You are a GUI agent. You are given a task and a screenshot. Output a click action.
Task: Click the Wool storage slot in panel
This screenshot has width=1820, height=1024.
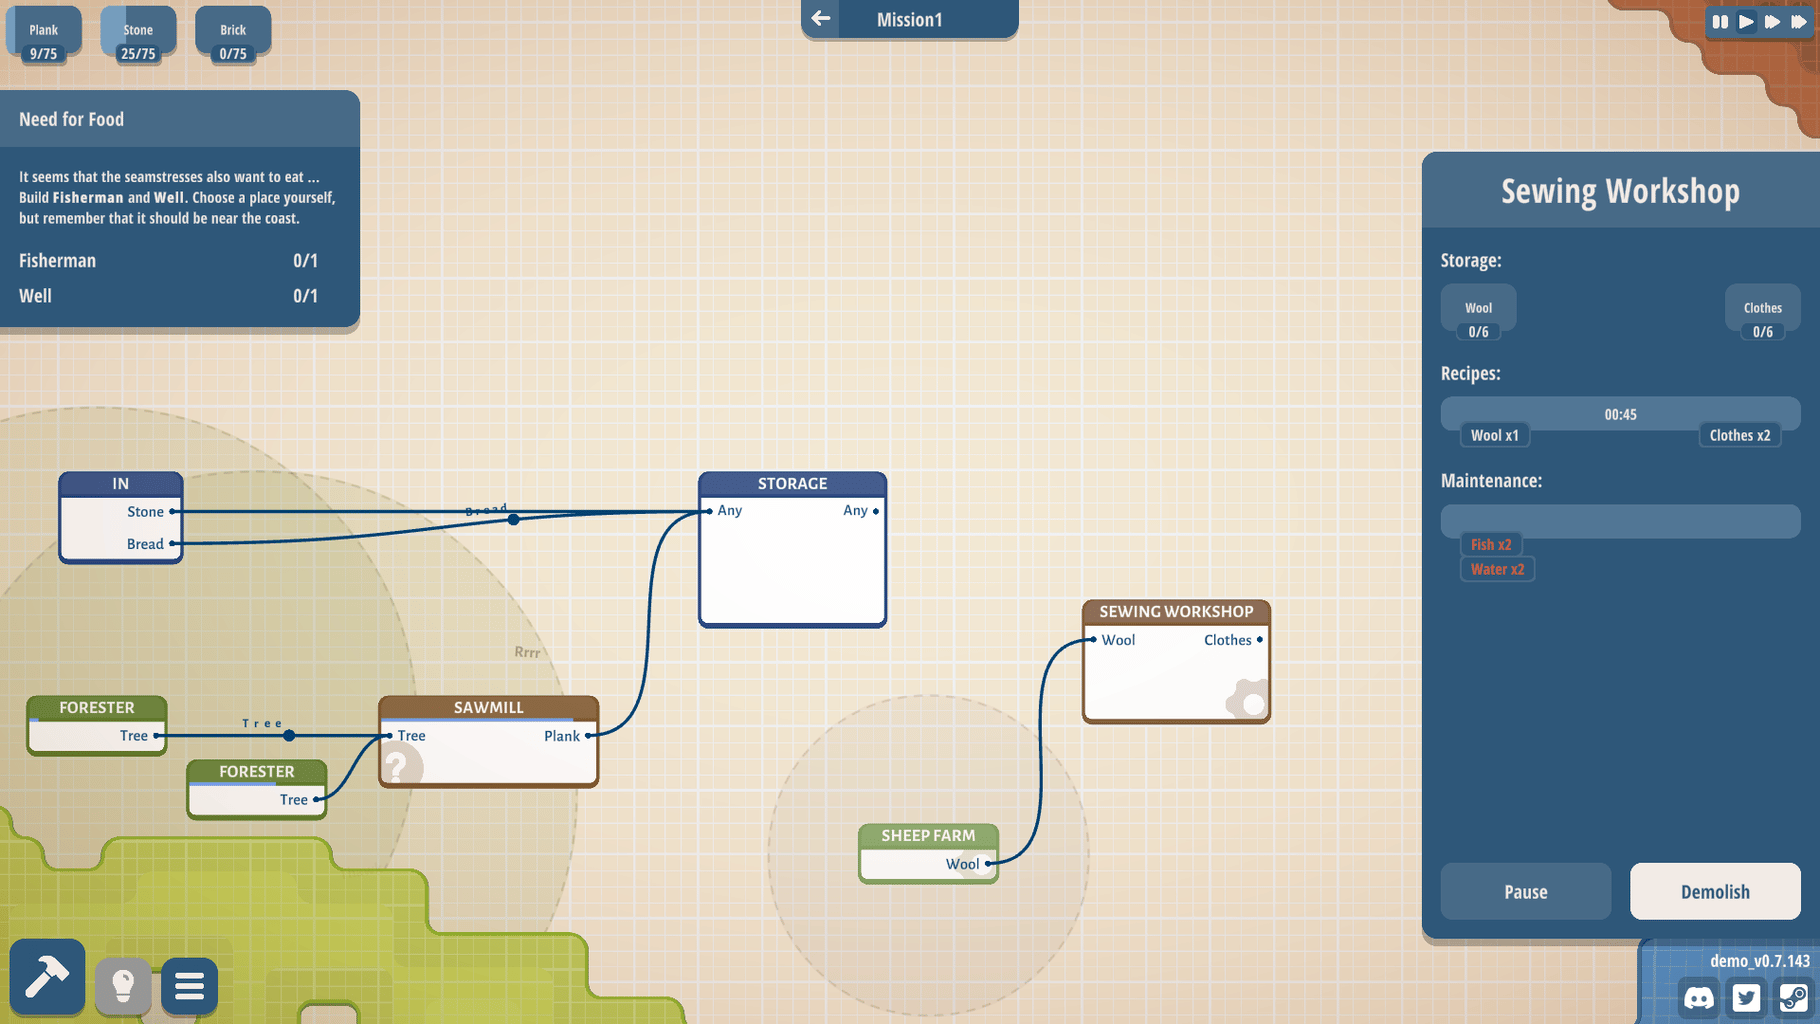click(x=1478, y=314)
